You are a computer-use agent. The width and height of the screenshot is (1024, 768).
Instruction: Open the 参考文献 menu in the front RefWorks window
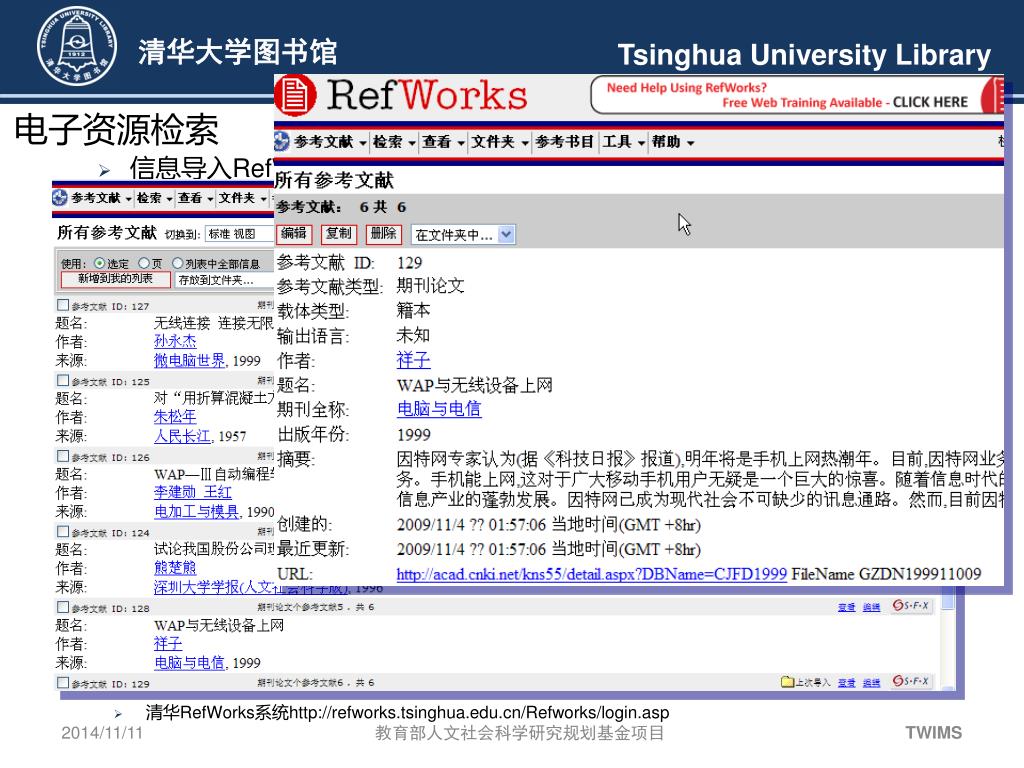tap(330, 142)
